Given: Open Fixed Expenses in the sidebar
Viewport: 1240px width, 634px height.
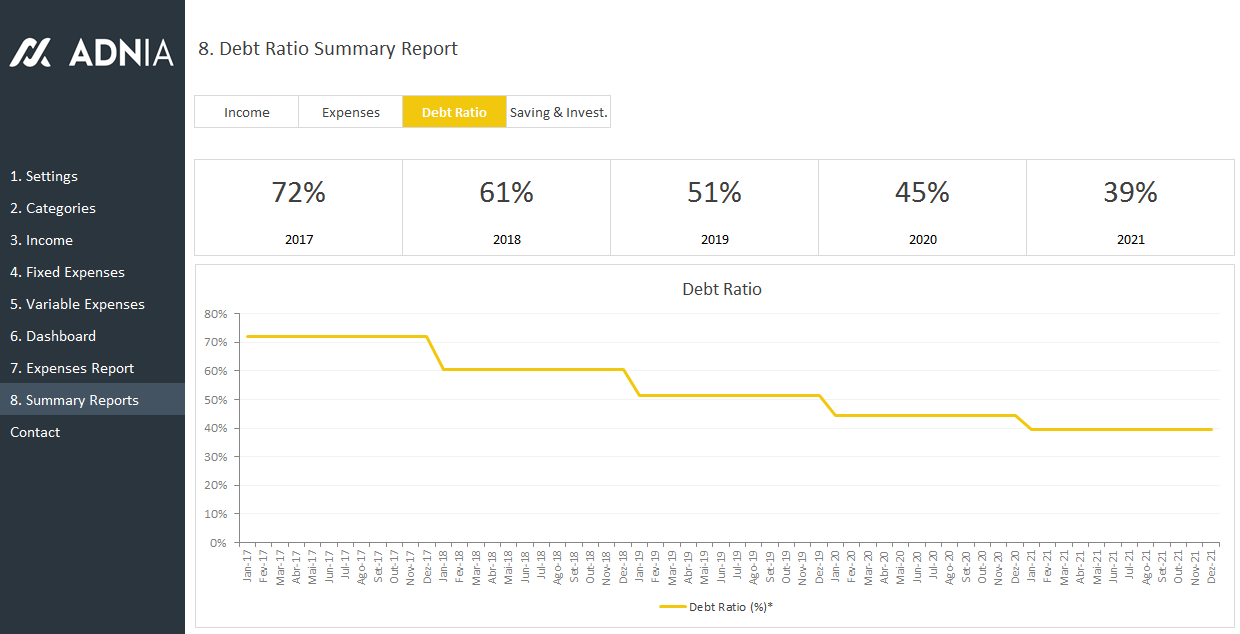Looking at the screenshot, I should point(67,272).
